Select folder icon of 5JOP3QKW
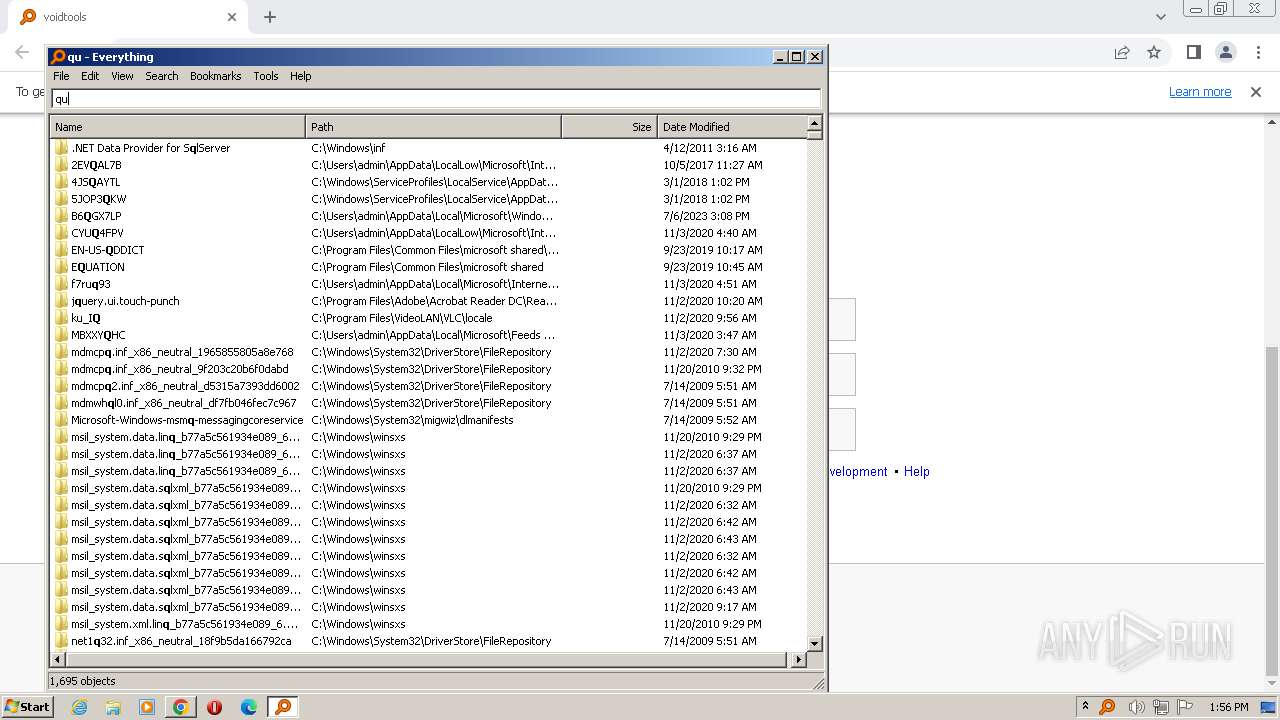1280x720 pixels. pyautogui.click(x=62, y=199)
